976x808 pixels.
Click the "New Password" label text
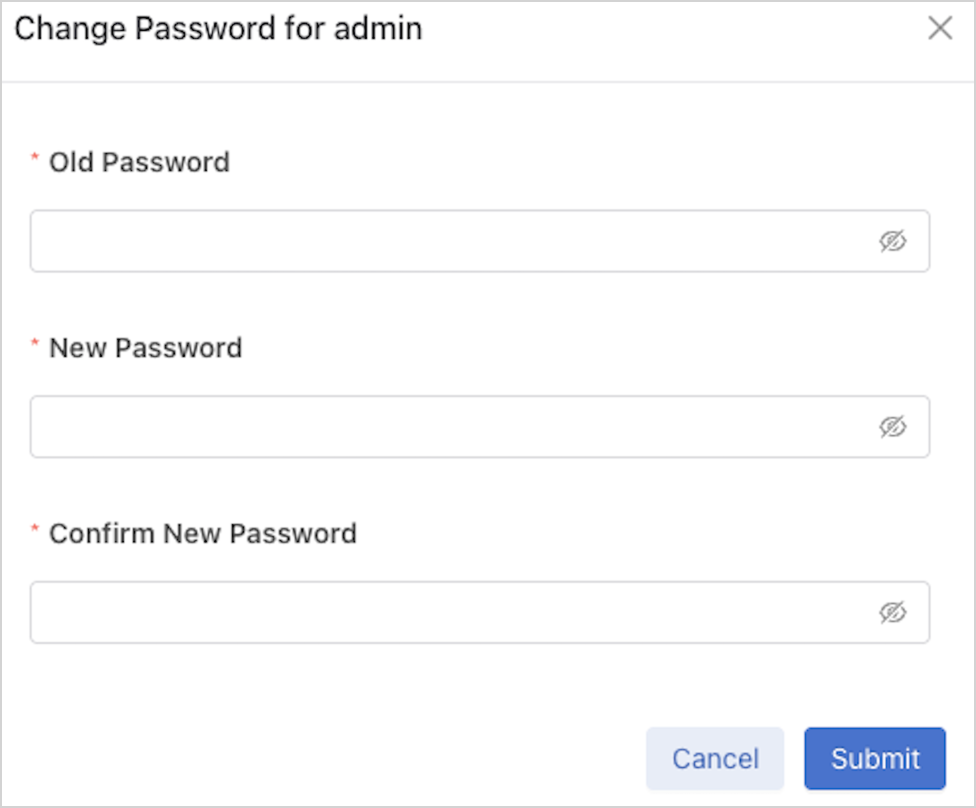click(x=145, y=348)
